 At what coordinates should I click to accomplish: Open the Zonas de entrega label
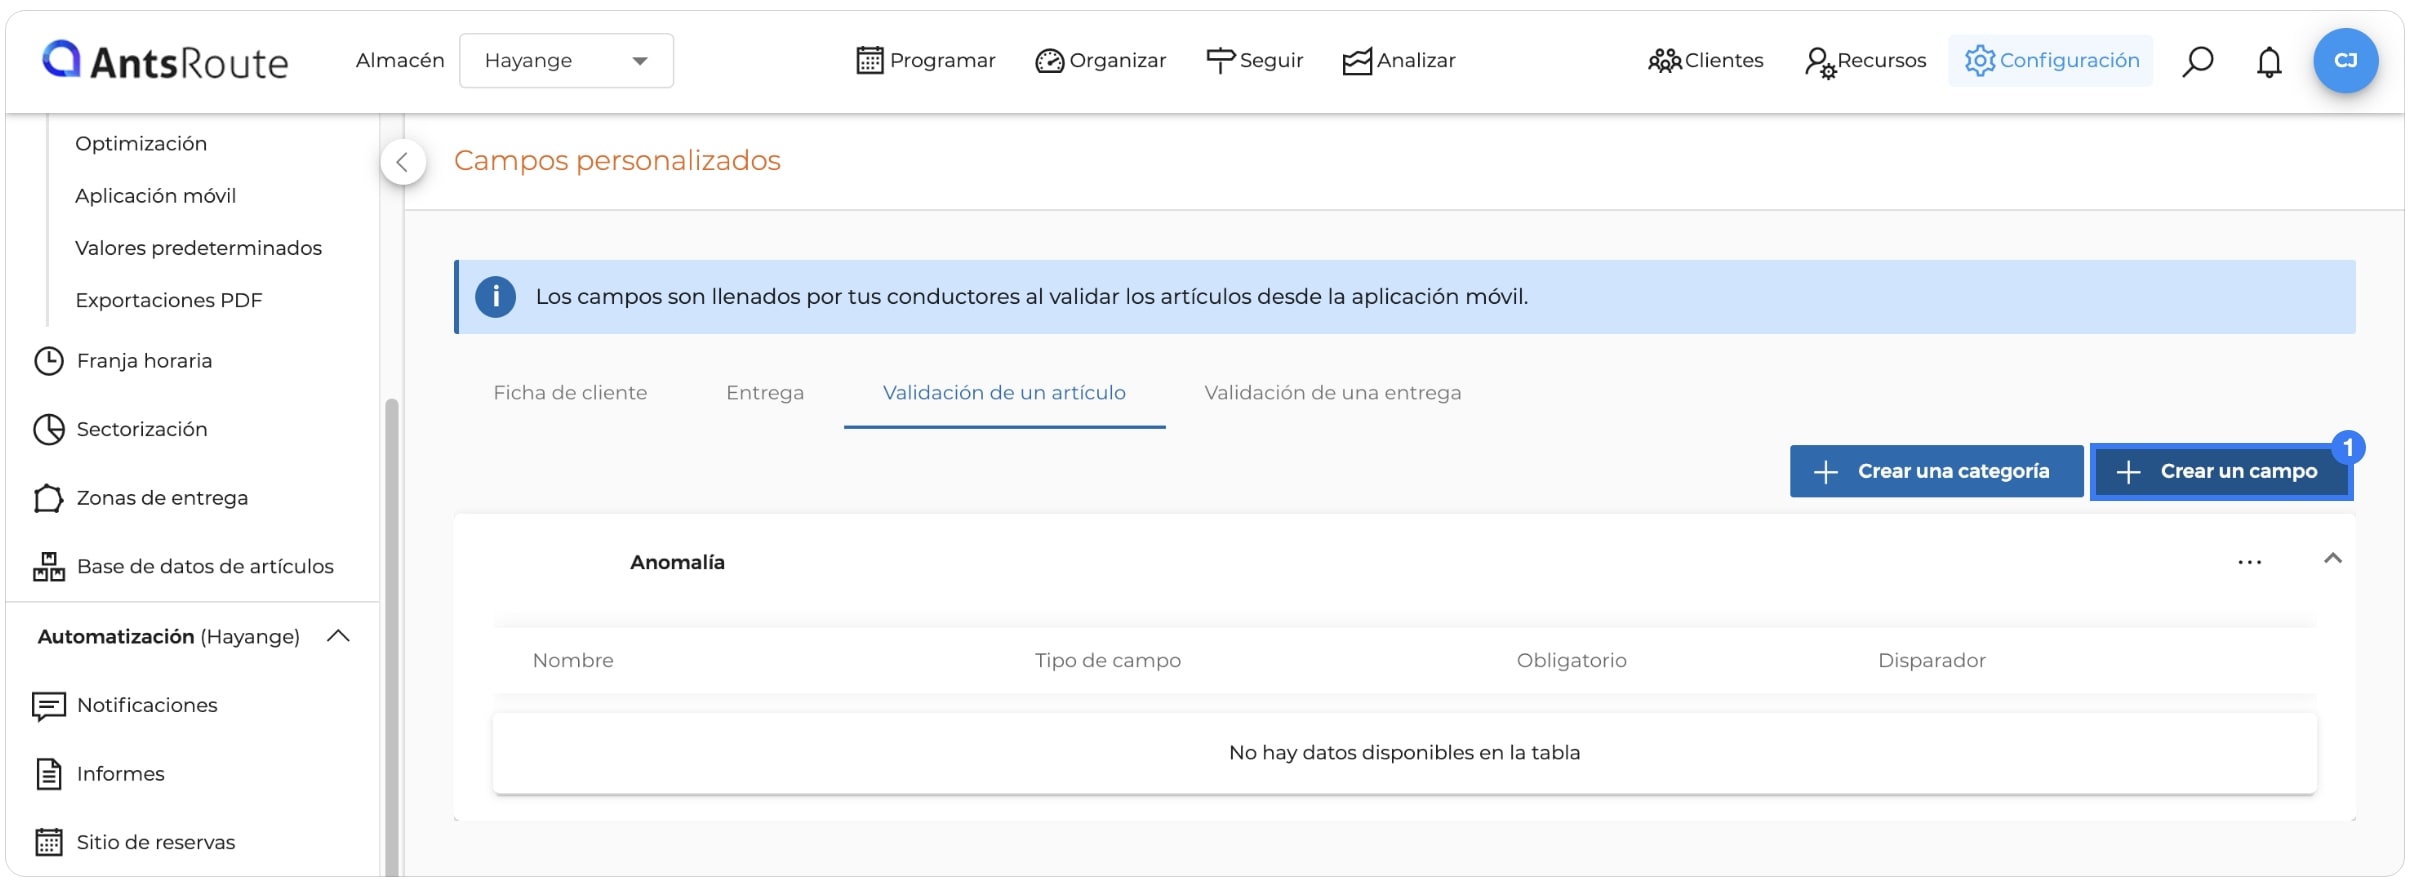click(x=162, y=498)
